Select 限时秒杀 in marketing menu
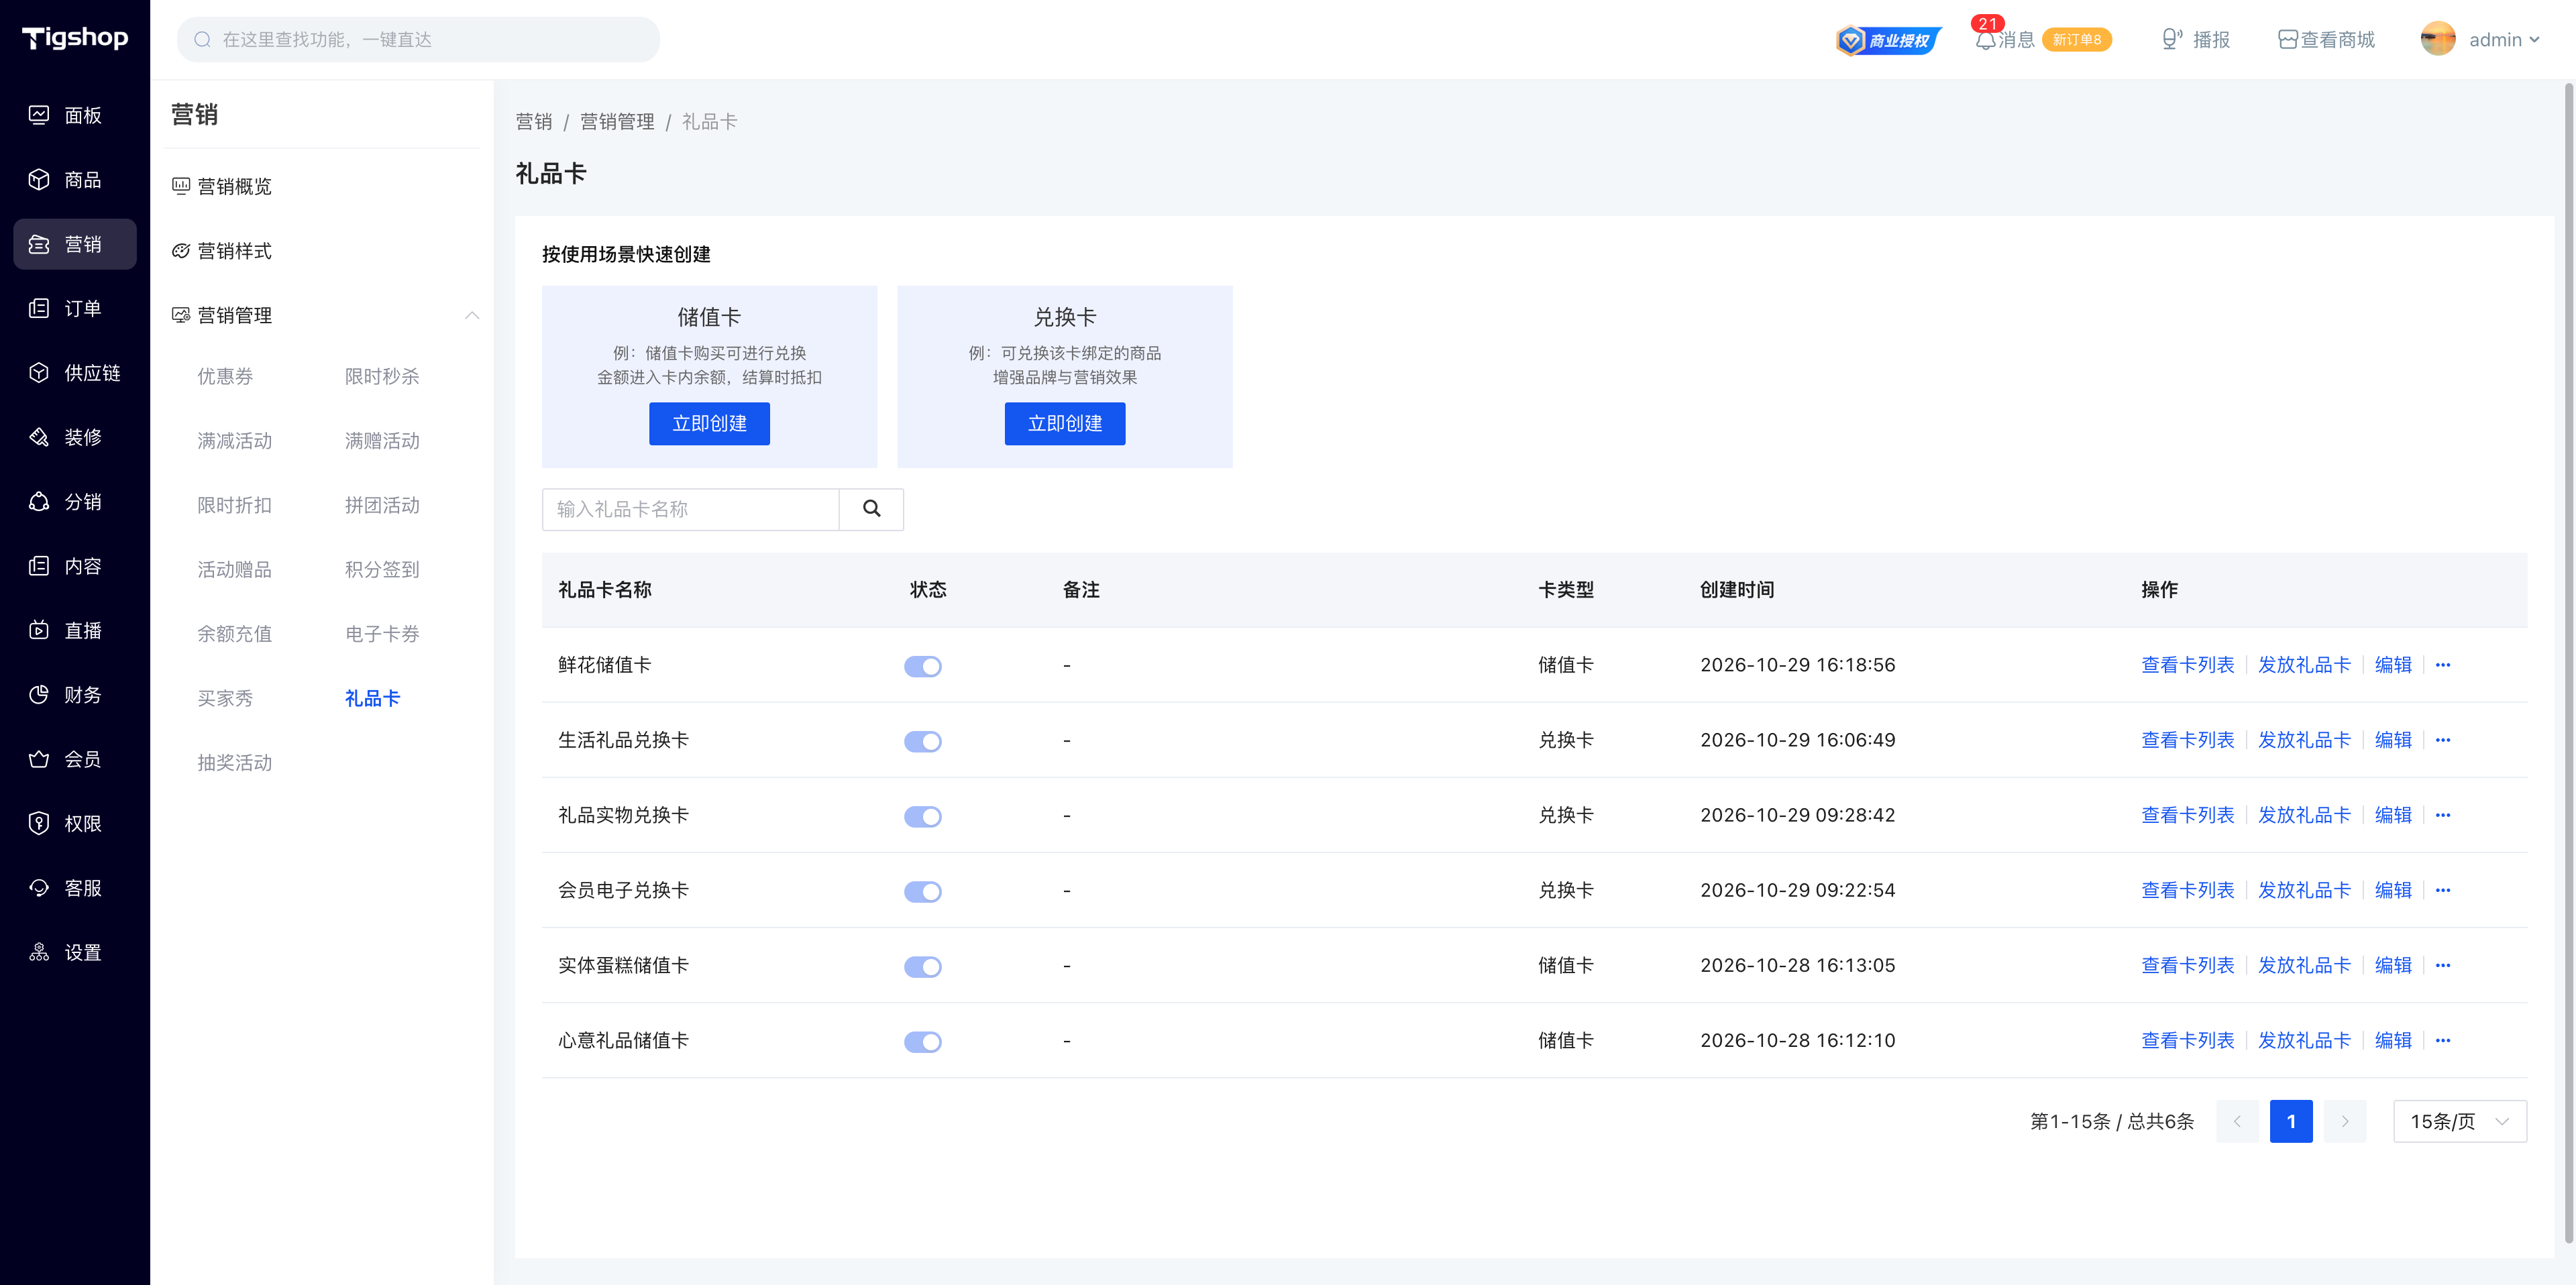The width and height of the screenshot is (2576, 1285). pos(382,376)
